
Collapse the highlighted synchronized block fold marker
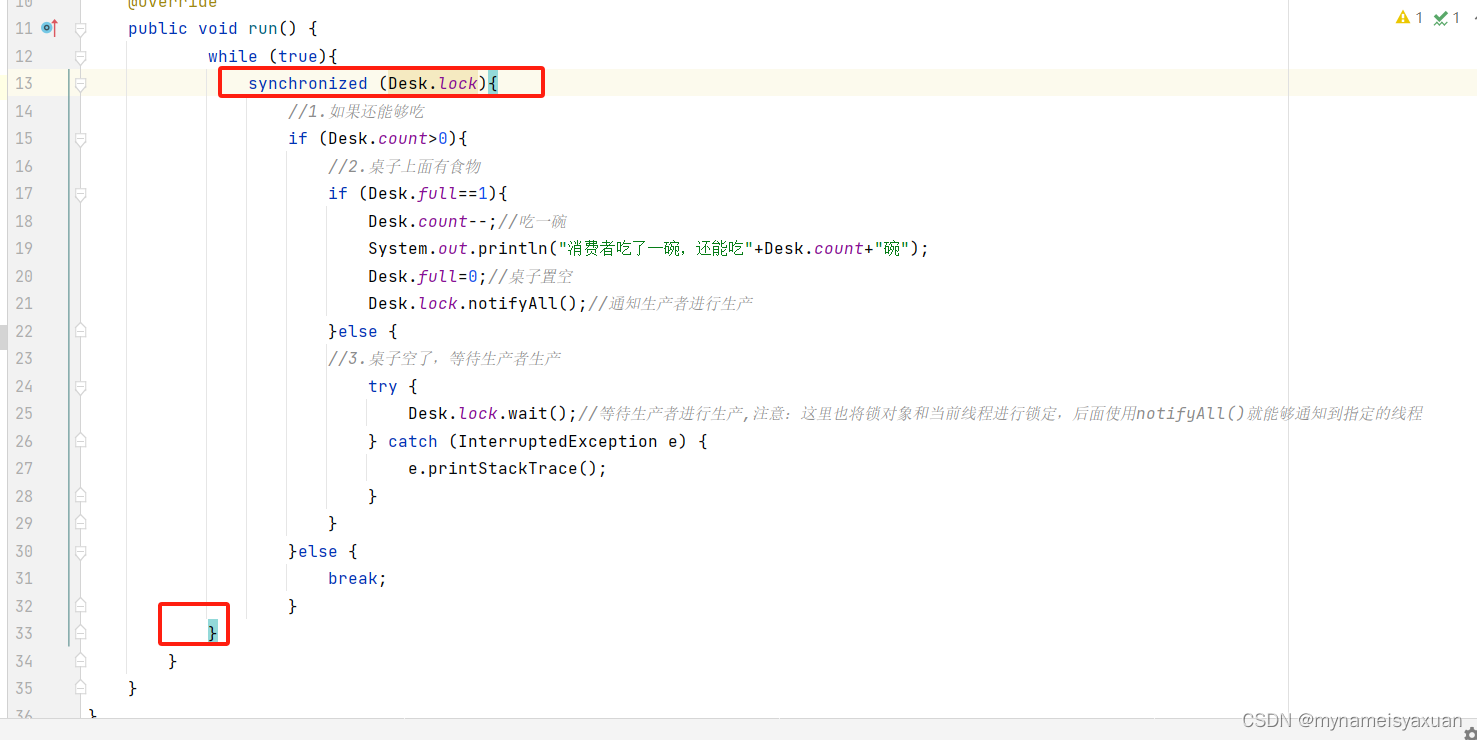point(80,83)
